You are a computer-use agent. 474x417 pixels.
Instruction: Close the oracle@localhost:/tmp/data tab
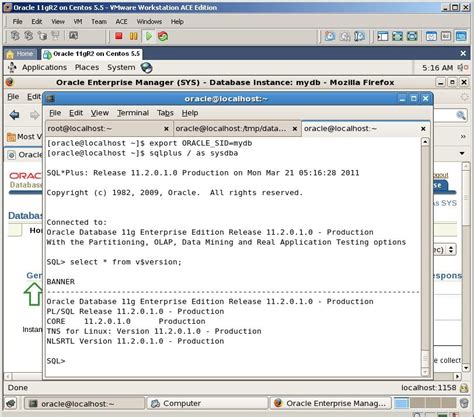coord(295,129)
